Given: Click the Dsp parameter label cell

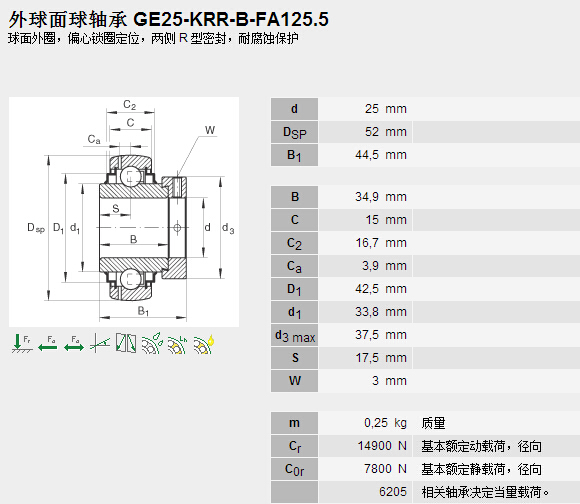Looking at the screenshot, I should pyautogui.click(x=294, y=132).
